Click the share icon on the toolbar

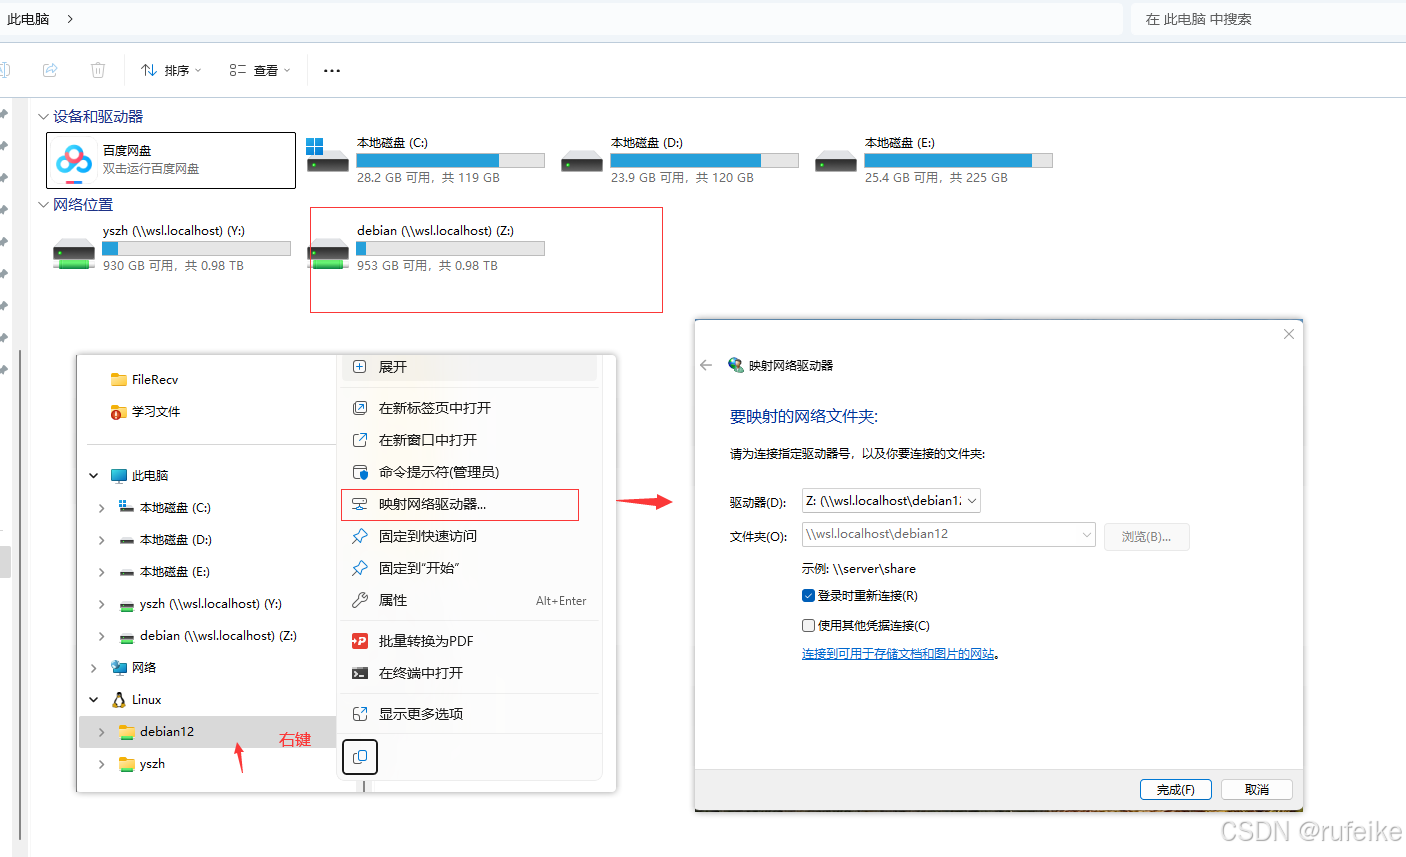click(x=50, y=70)
